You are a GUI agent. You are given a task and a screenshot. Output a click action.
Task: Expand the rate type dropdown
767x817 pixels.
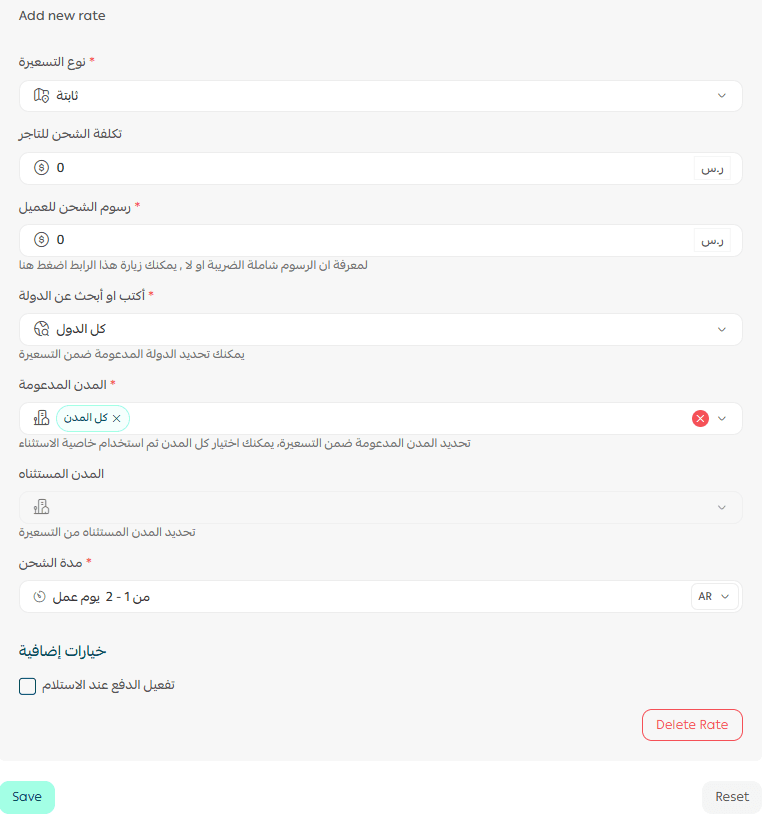coord(722,96)
